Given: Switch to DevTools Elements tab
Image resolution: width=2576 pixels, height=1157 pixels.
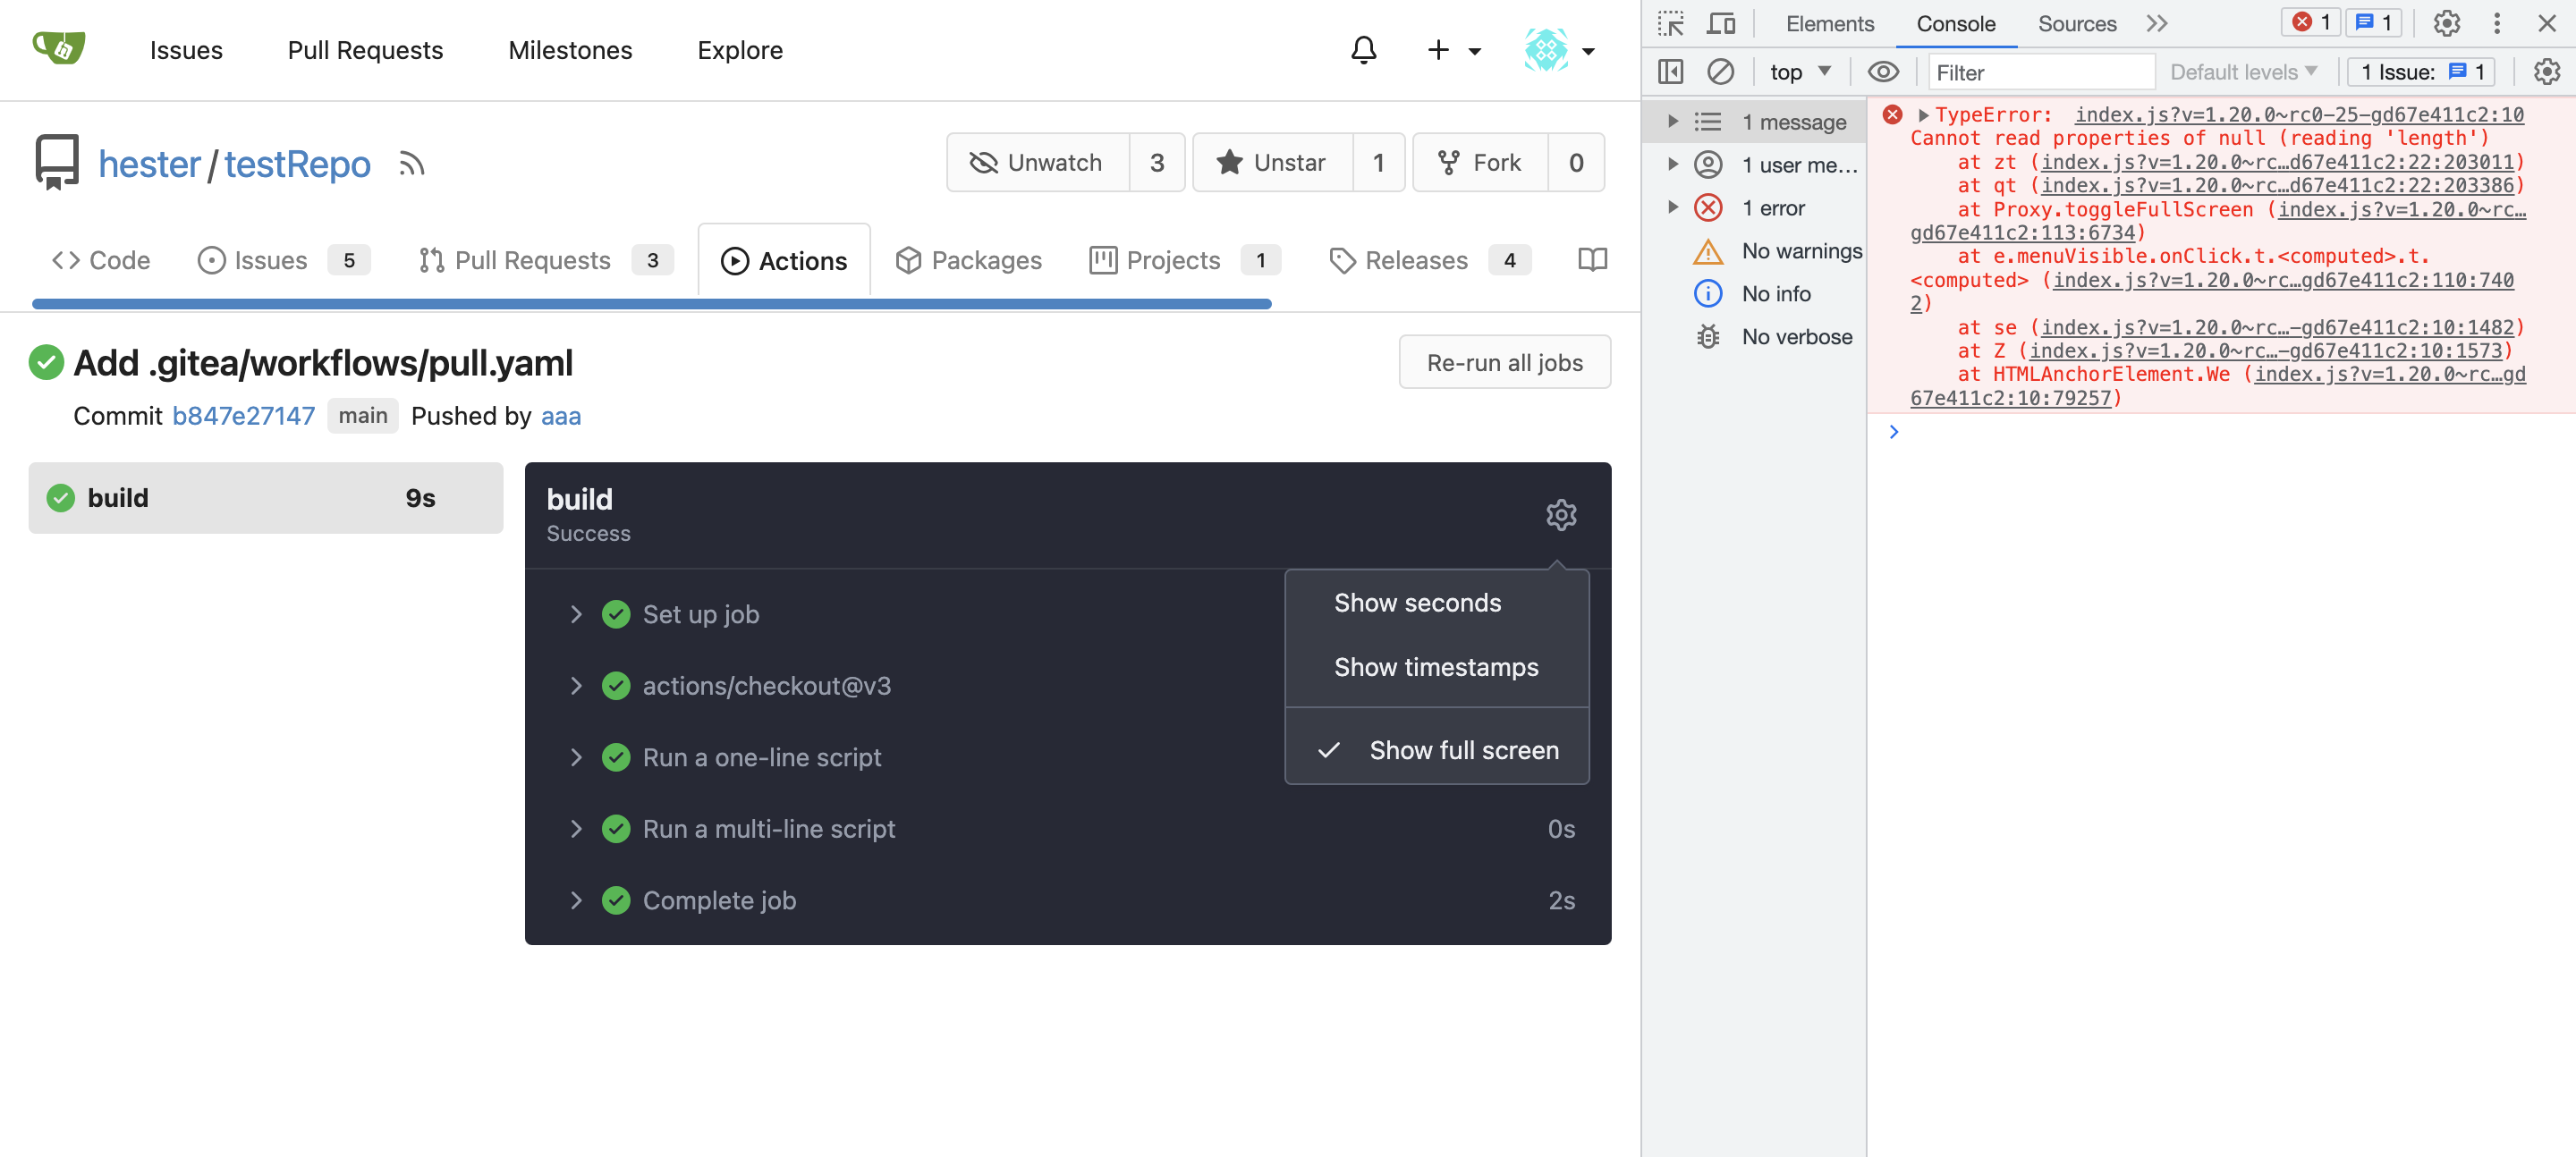Looking at the screenshot, I should [x=1829, y=23].
